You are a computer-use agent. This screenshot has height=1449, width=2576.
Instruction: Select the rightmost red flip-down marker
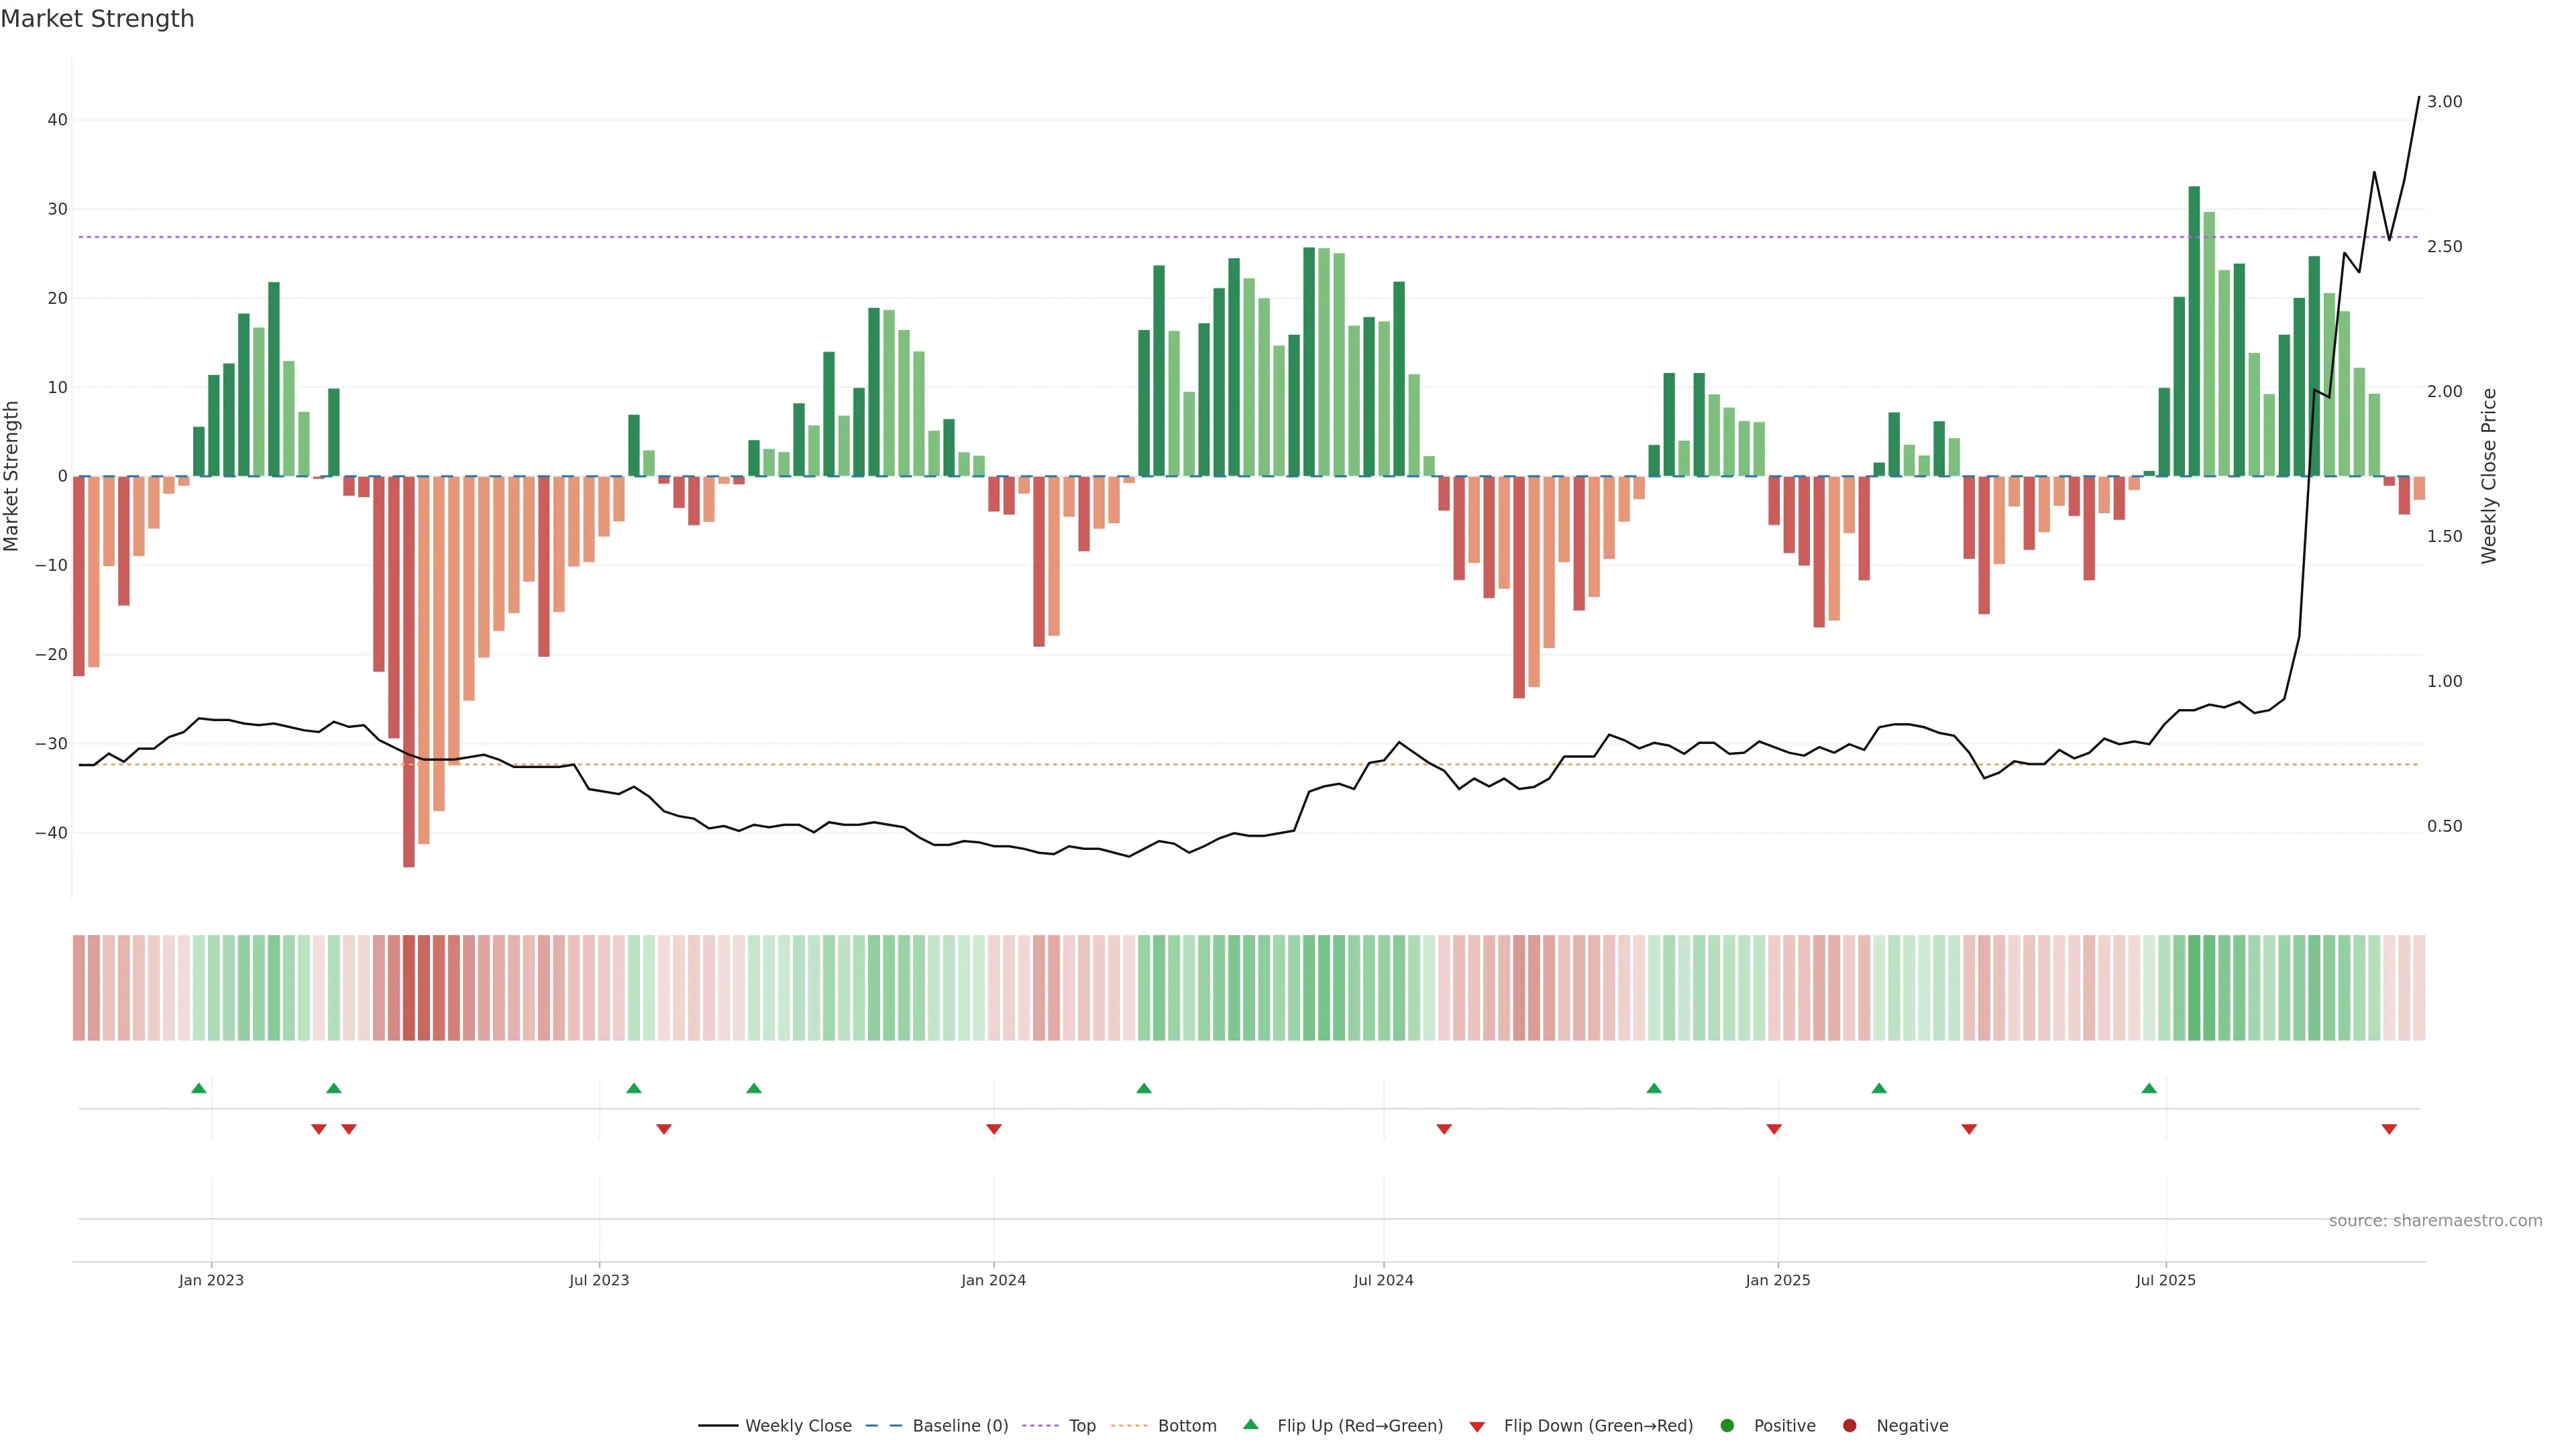[x=2389, y=1129]
